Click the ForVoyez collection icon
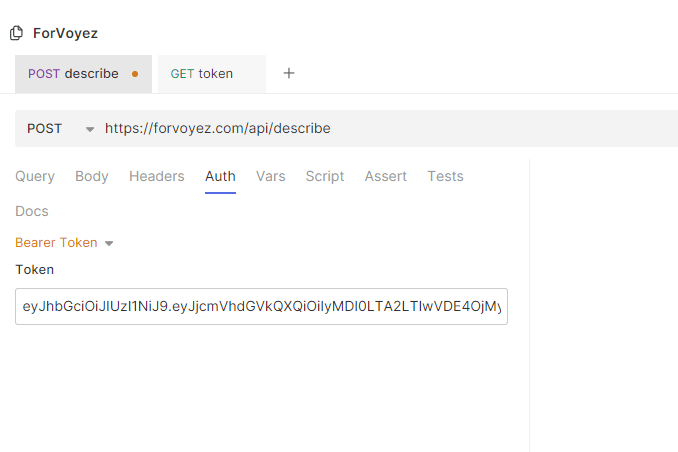 [16, 33]
